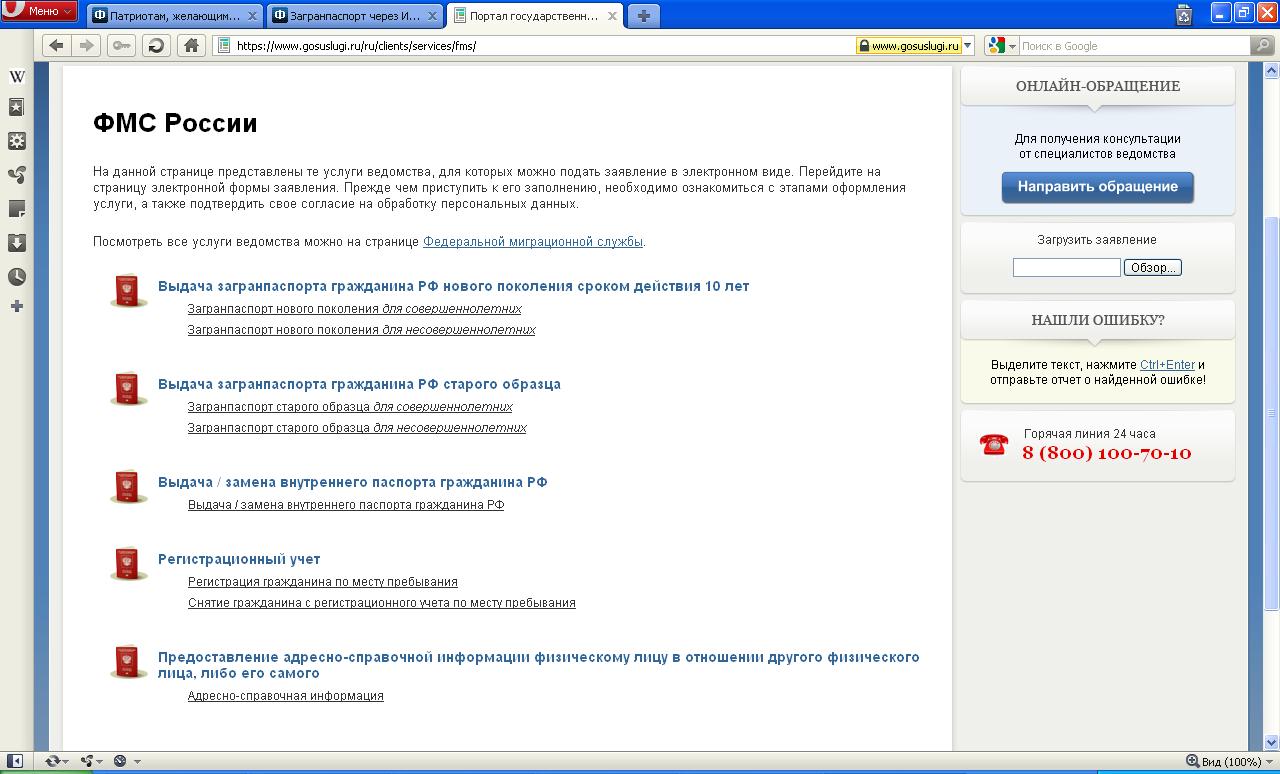Expand the address bar history dropdown

tap(967, 46)
